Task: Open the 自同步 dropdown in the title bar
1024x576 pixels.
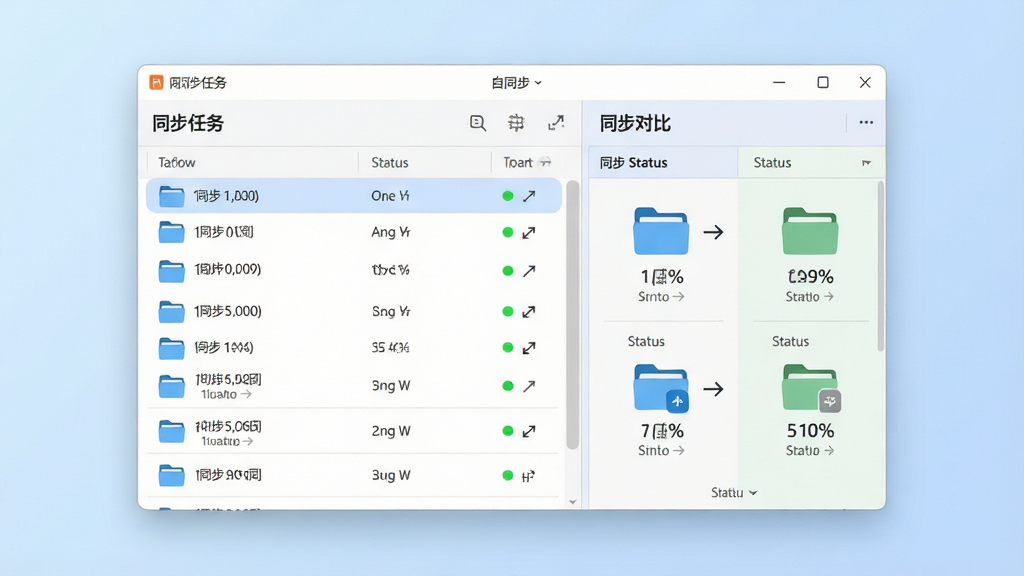Action: tap(517, 83)
